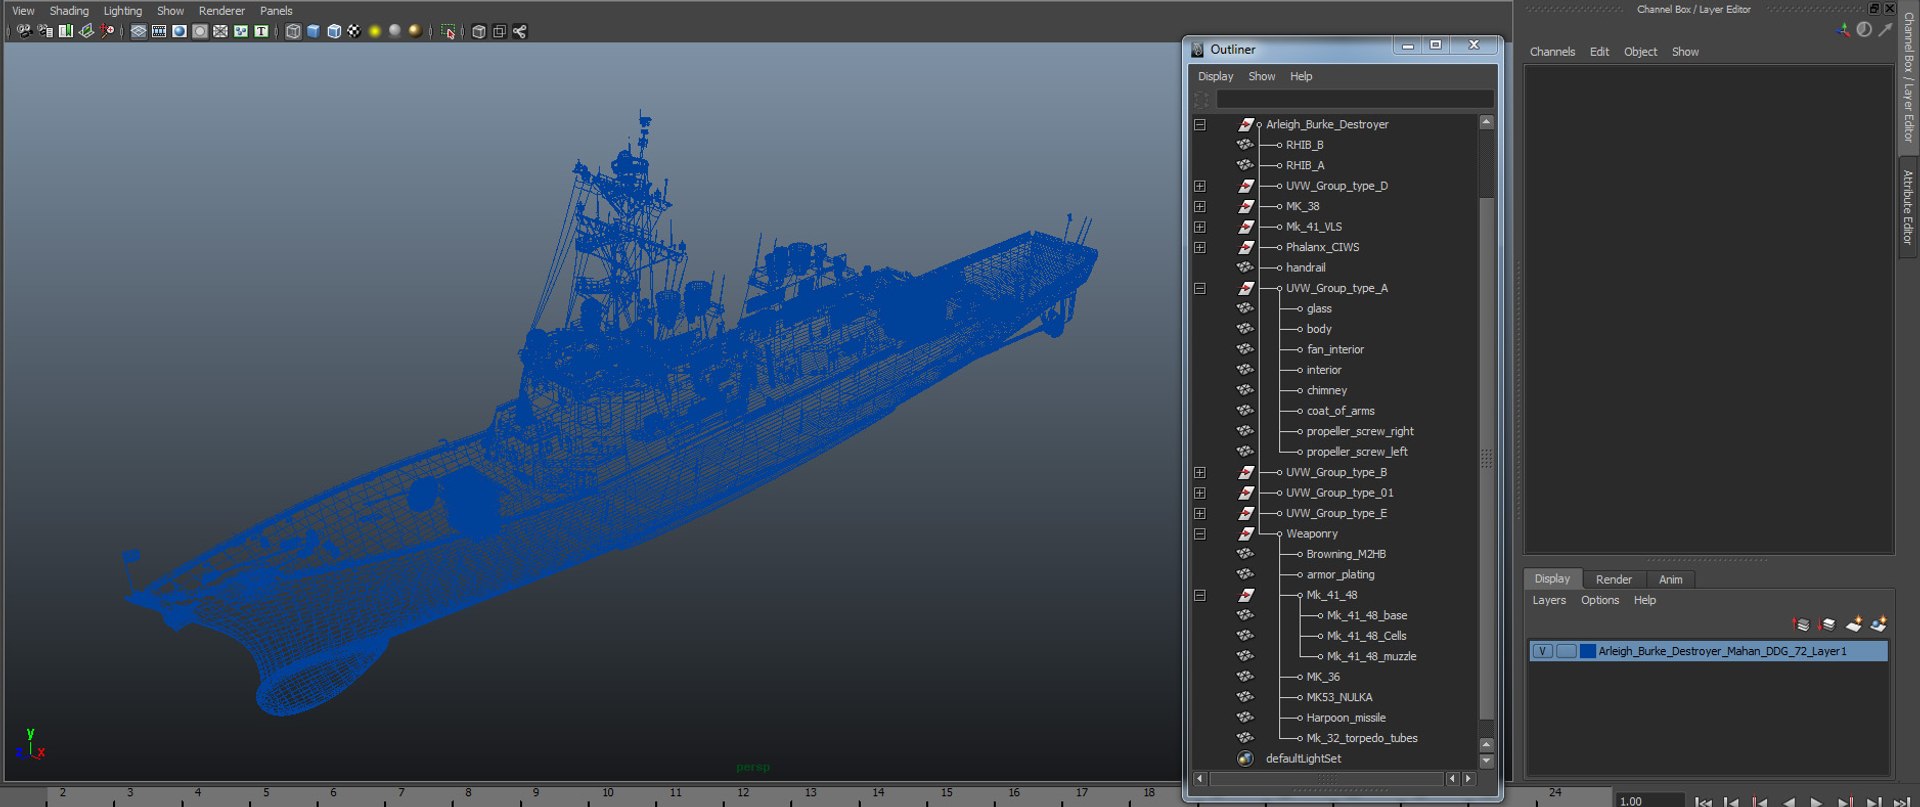This screenshot has width=1920, height=807.
Task: Click the Outliner vertical scrollbar thumb
Action: (1487, 458)
